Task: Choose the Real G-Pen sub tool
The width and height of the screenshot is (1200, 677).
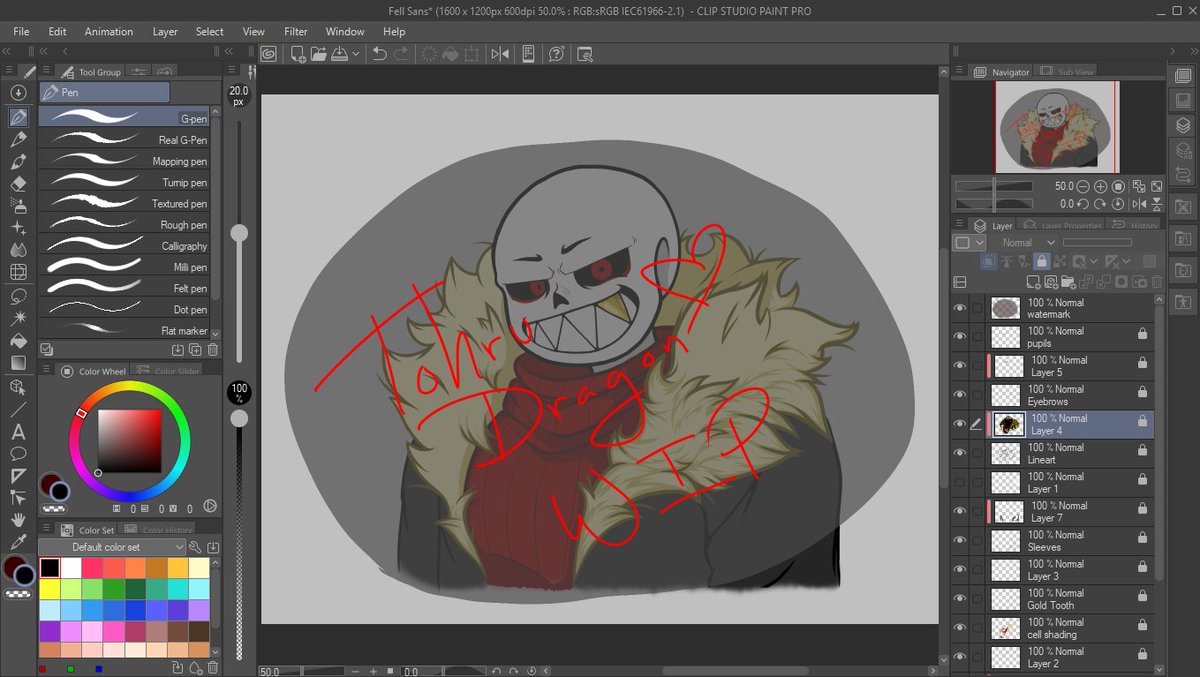Action: pyautogui.click(x=124, y=140)
